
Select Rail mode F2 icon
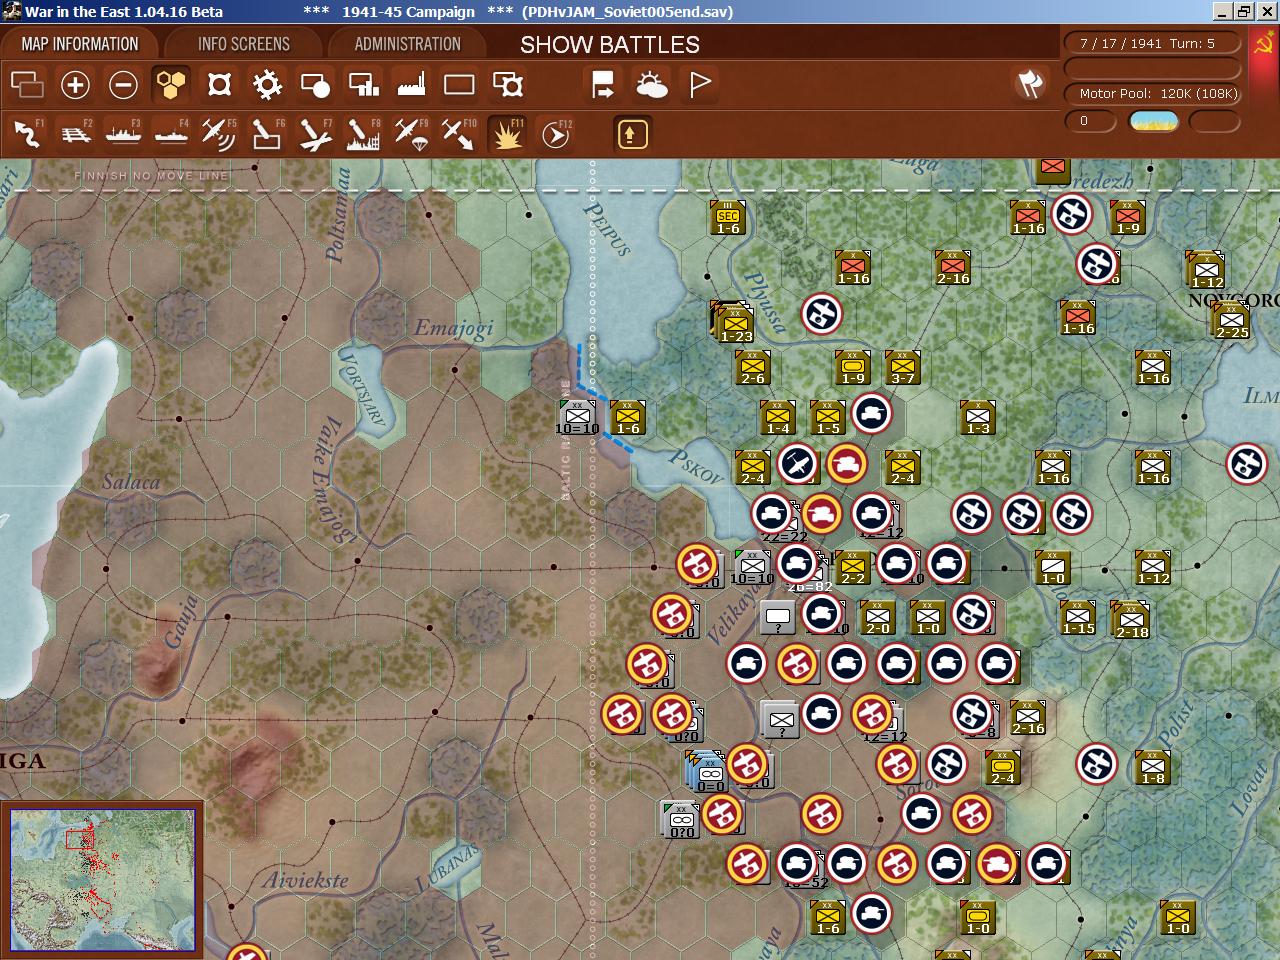pos(75,133)
